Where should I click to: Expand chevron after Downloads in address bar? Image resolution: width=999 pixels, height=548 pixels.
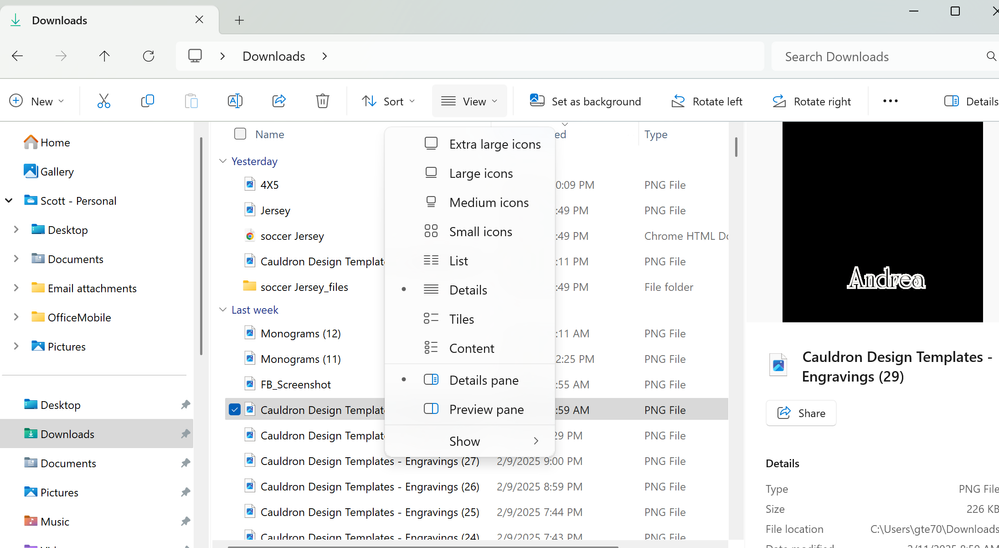(324, 56)
